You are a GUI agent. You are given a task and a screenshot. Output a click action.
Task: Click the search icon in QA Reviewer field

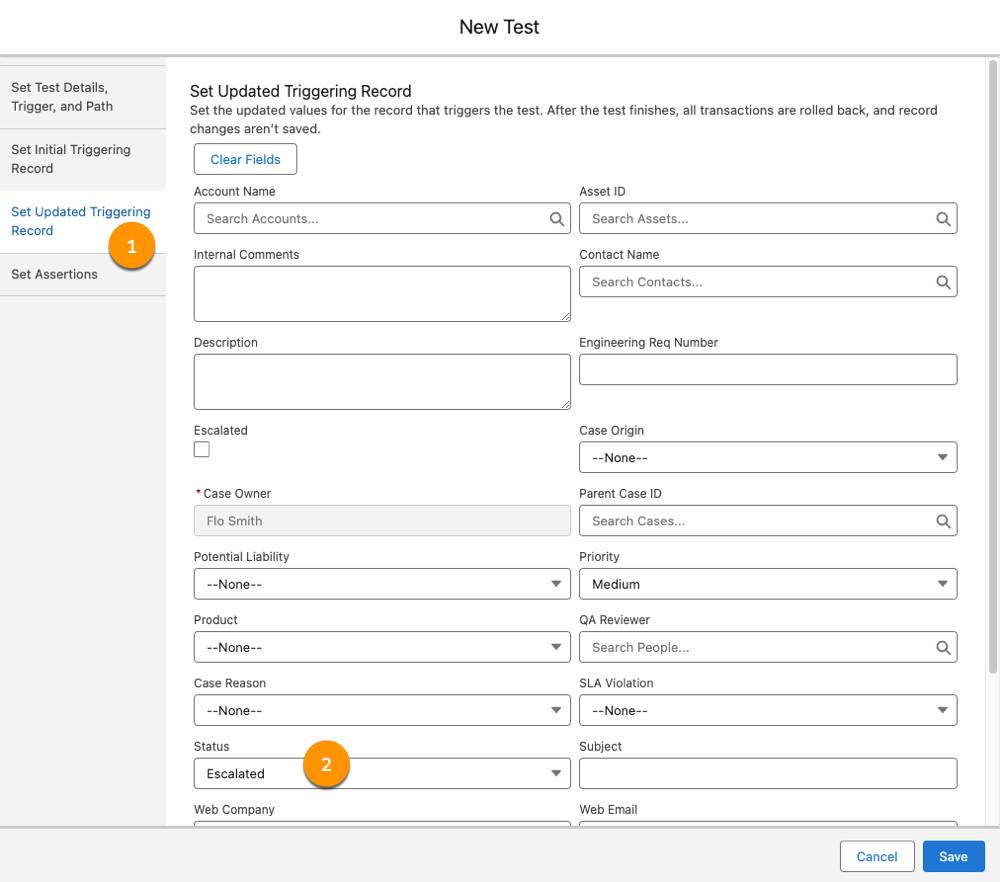click(x=943, y=647)
